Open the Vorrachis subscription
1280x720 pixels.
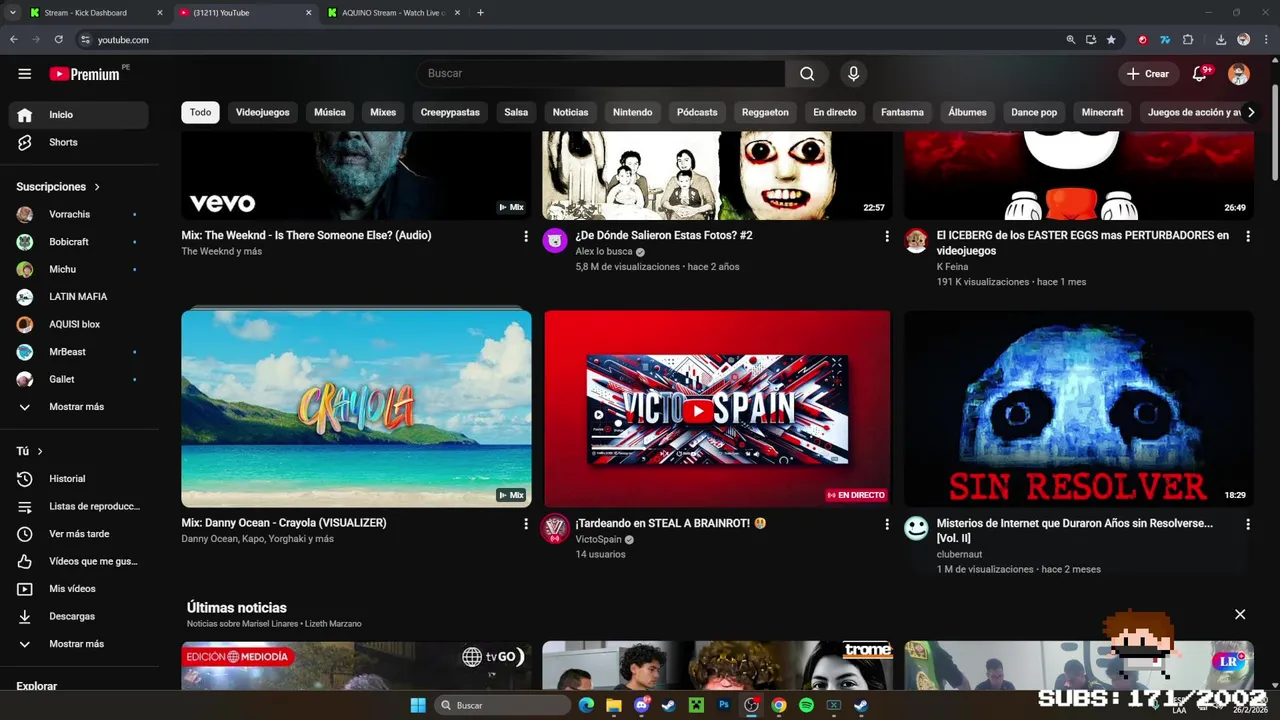click(78, 214)
